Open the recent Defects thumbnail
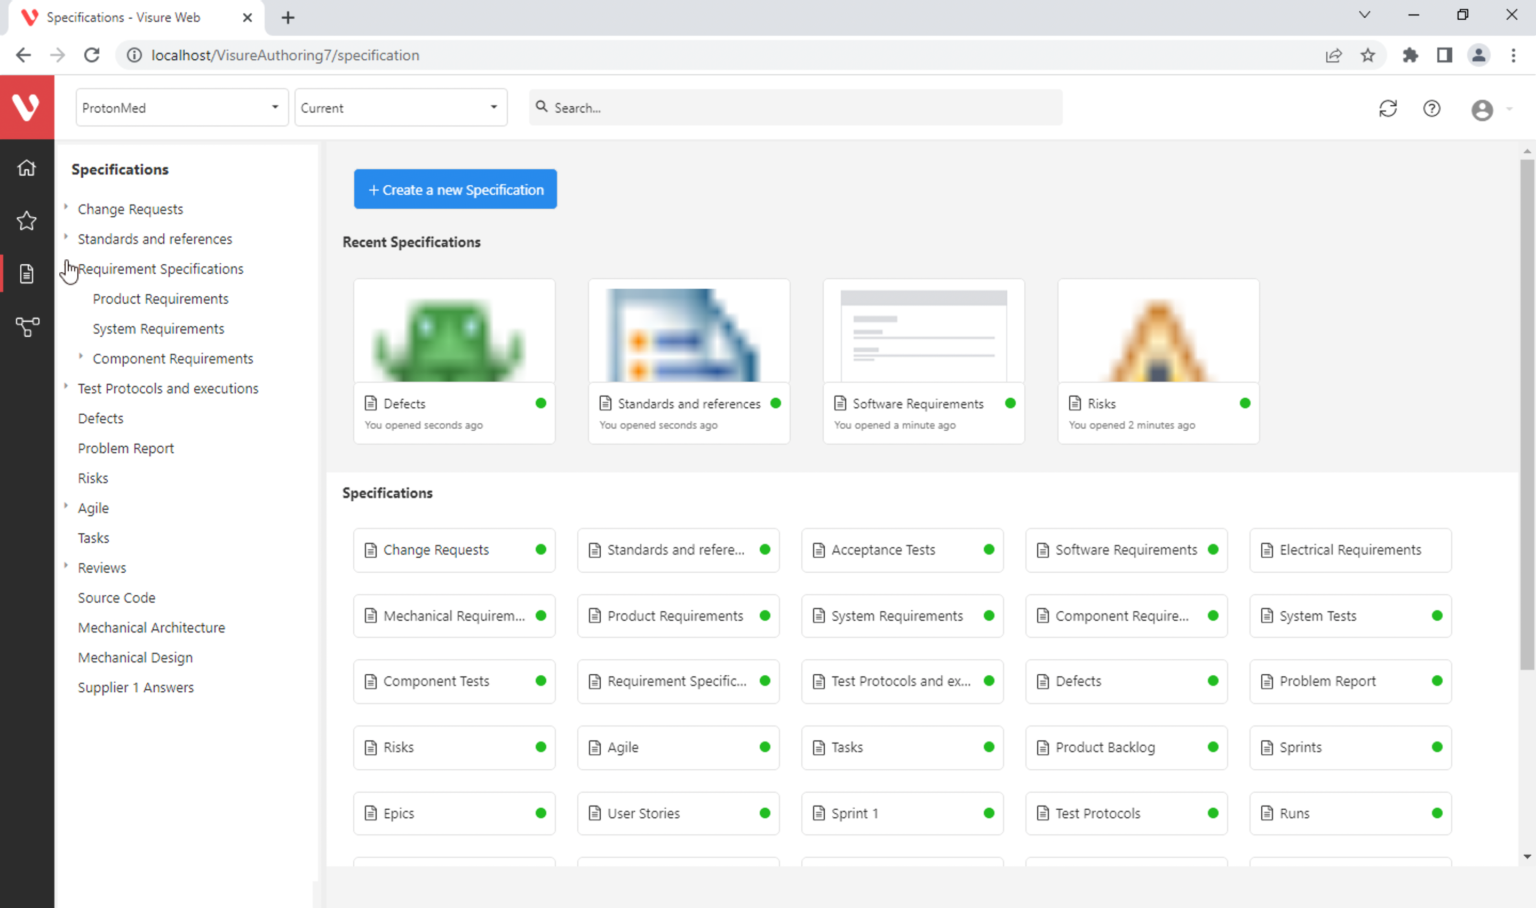The width and height of the screenshot is (1536, 908). click(x=454, y=332)
